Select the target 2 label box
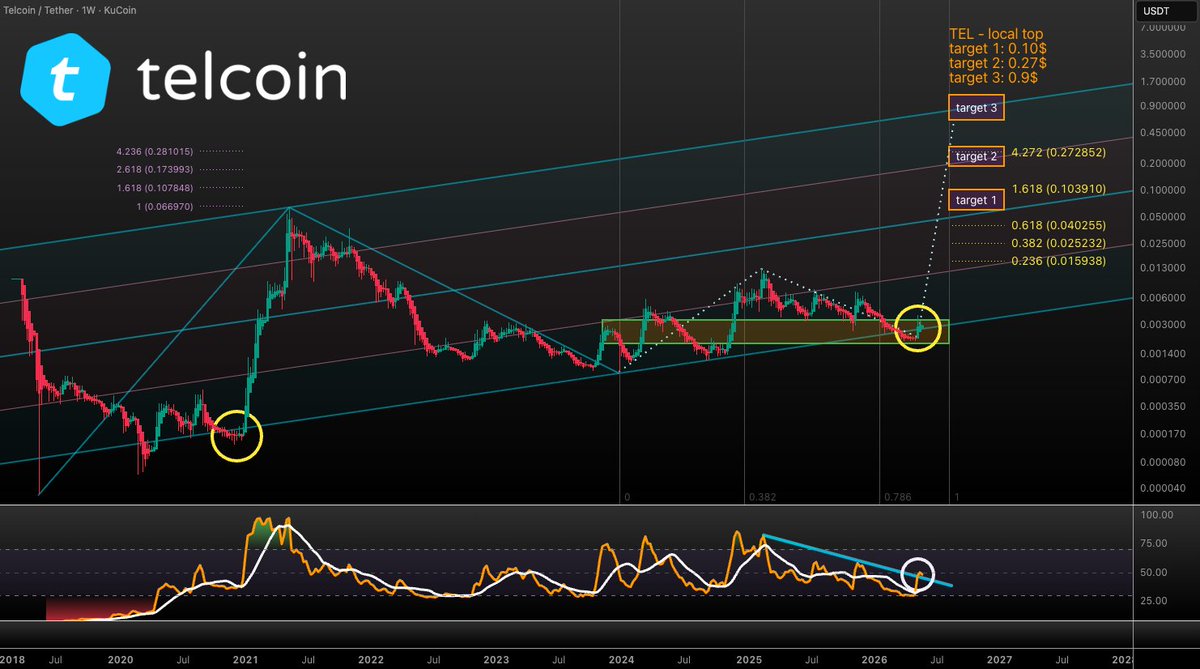Viewport: 1200px width, 669px height. click(x=975, y=156)
